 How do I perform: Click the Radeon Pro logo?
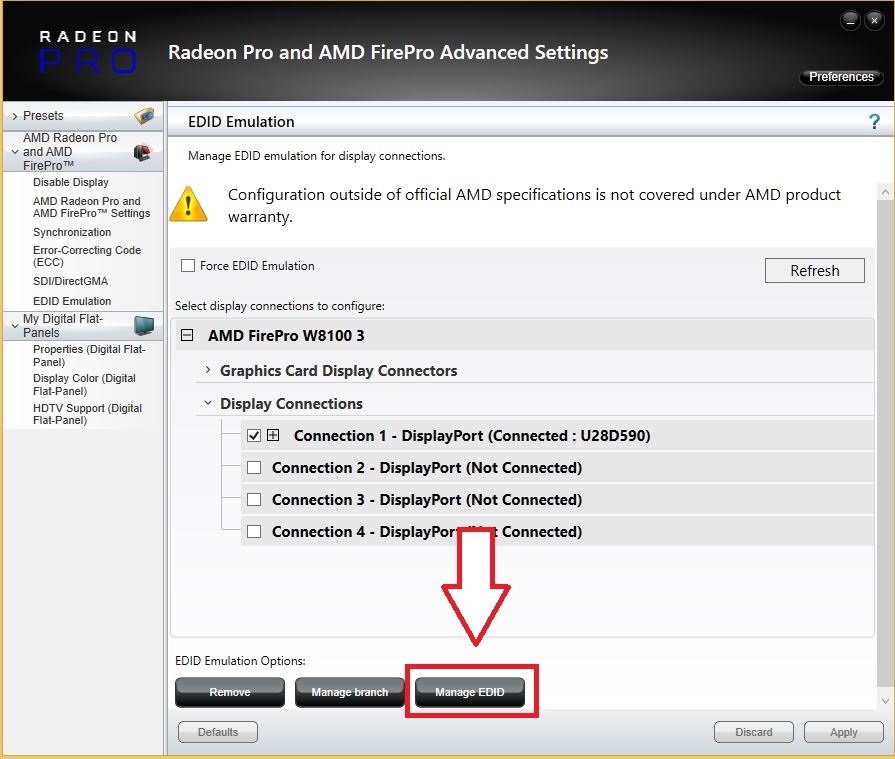coord(88,52)
